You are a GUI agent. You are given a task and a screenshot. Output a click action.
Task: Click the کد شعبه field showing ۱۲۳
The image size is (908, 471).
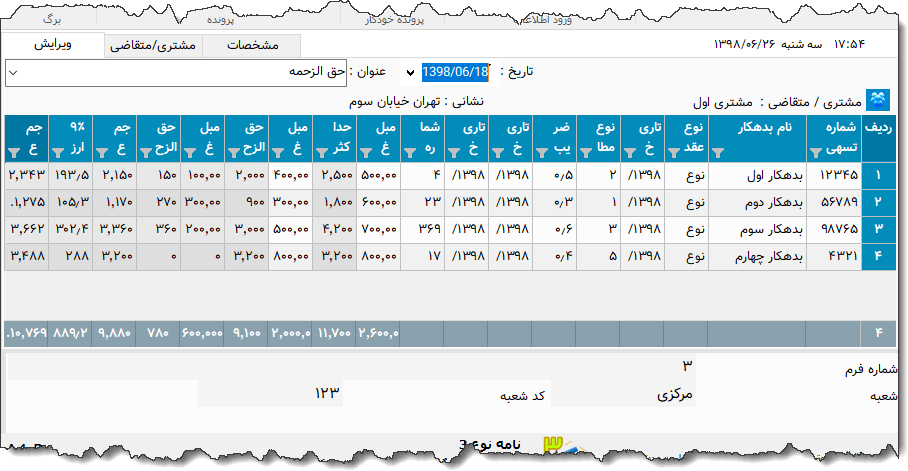[270, 393]
